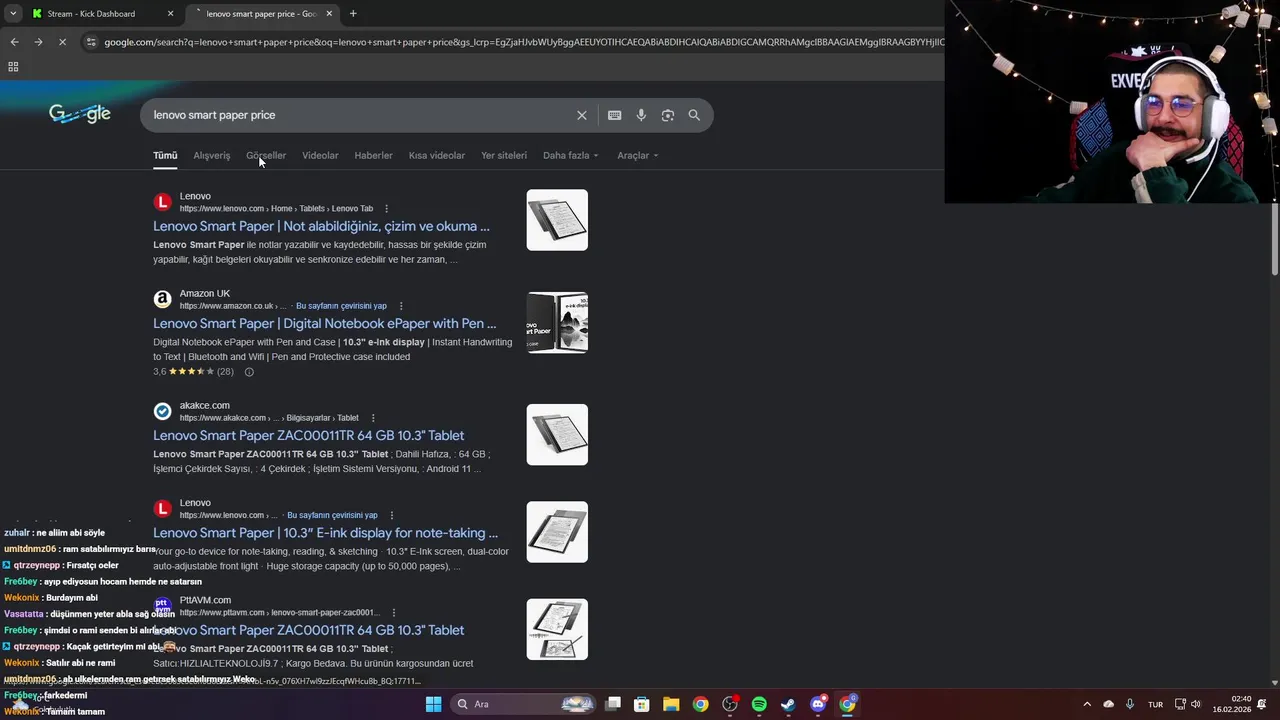The width and height of the screenshot is (1280, 720).
Task: Open the on-screen keyboard input tool
Action: pos(614,115)
